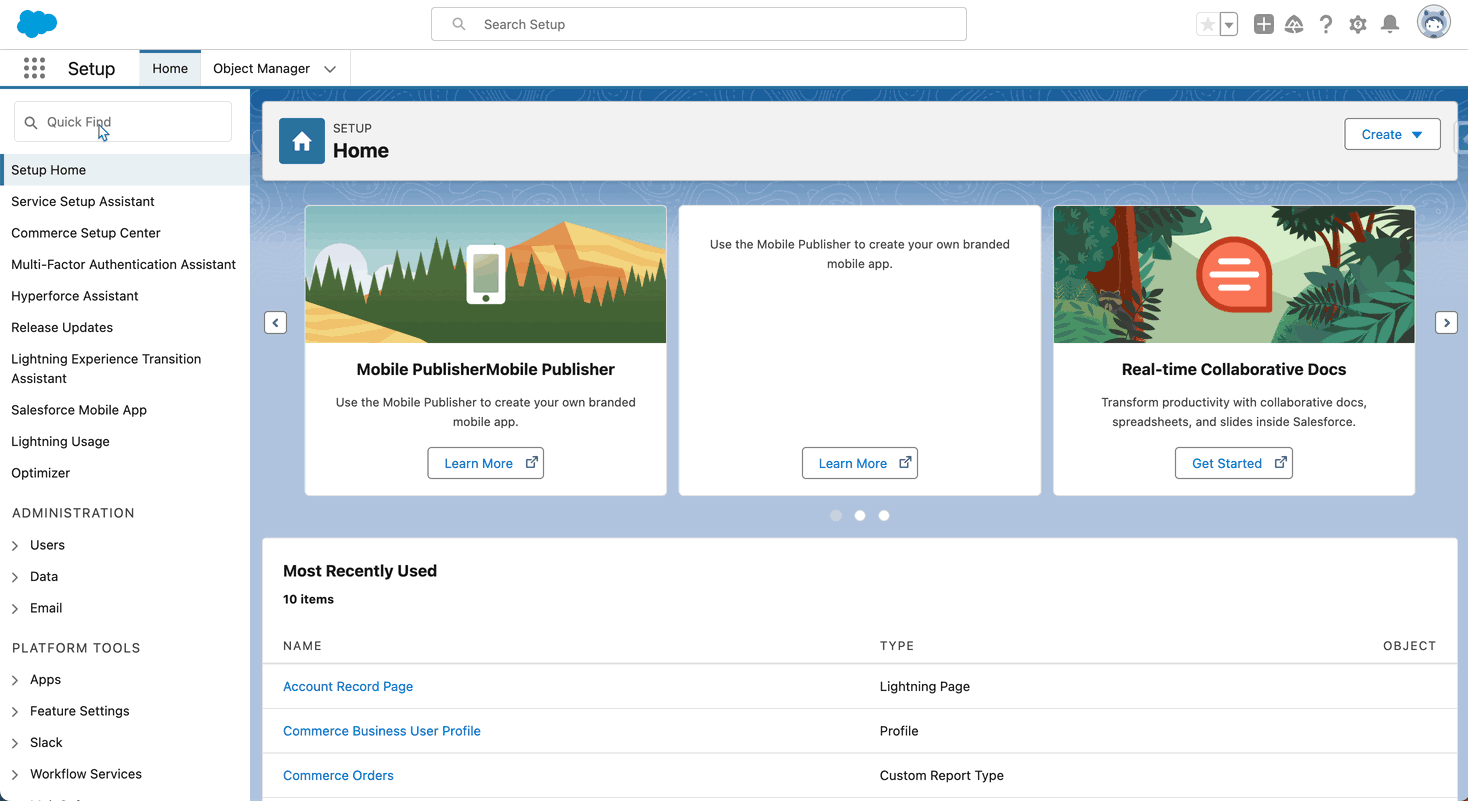Click Learn More under Mobile Publisher heading
The image size is (1468, 801).
pos(486,463)
